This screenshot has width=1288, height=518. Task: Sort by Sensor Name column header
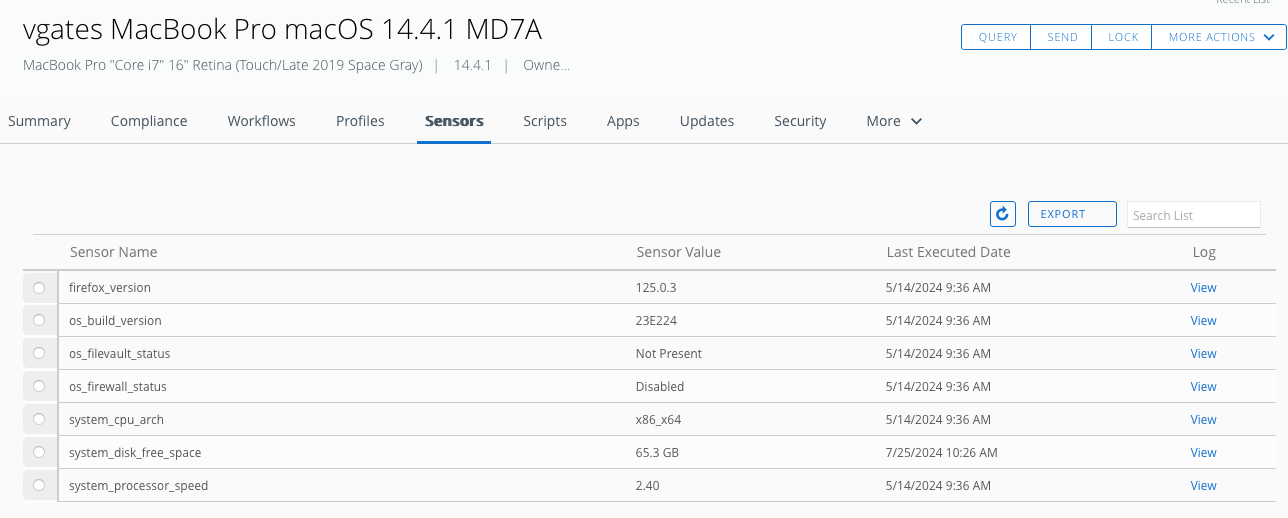coord(113,252)
